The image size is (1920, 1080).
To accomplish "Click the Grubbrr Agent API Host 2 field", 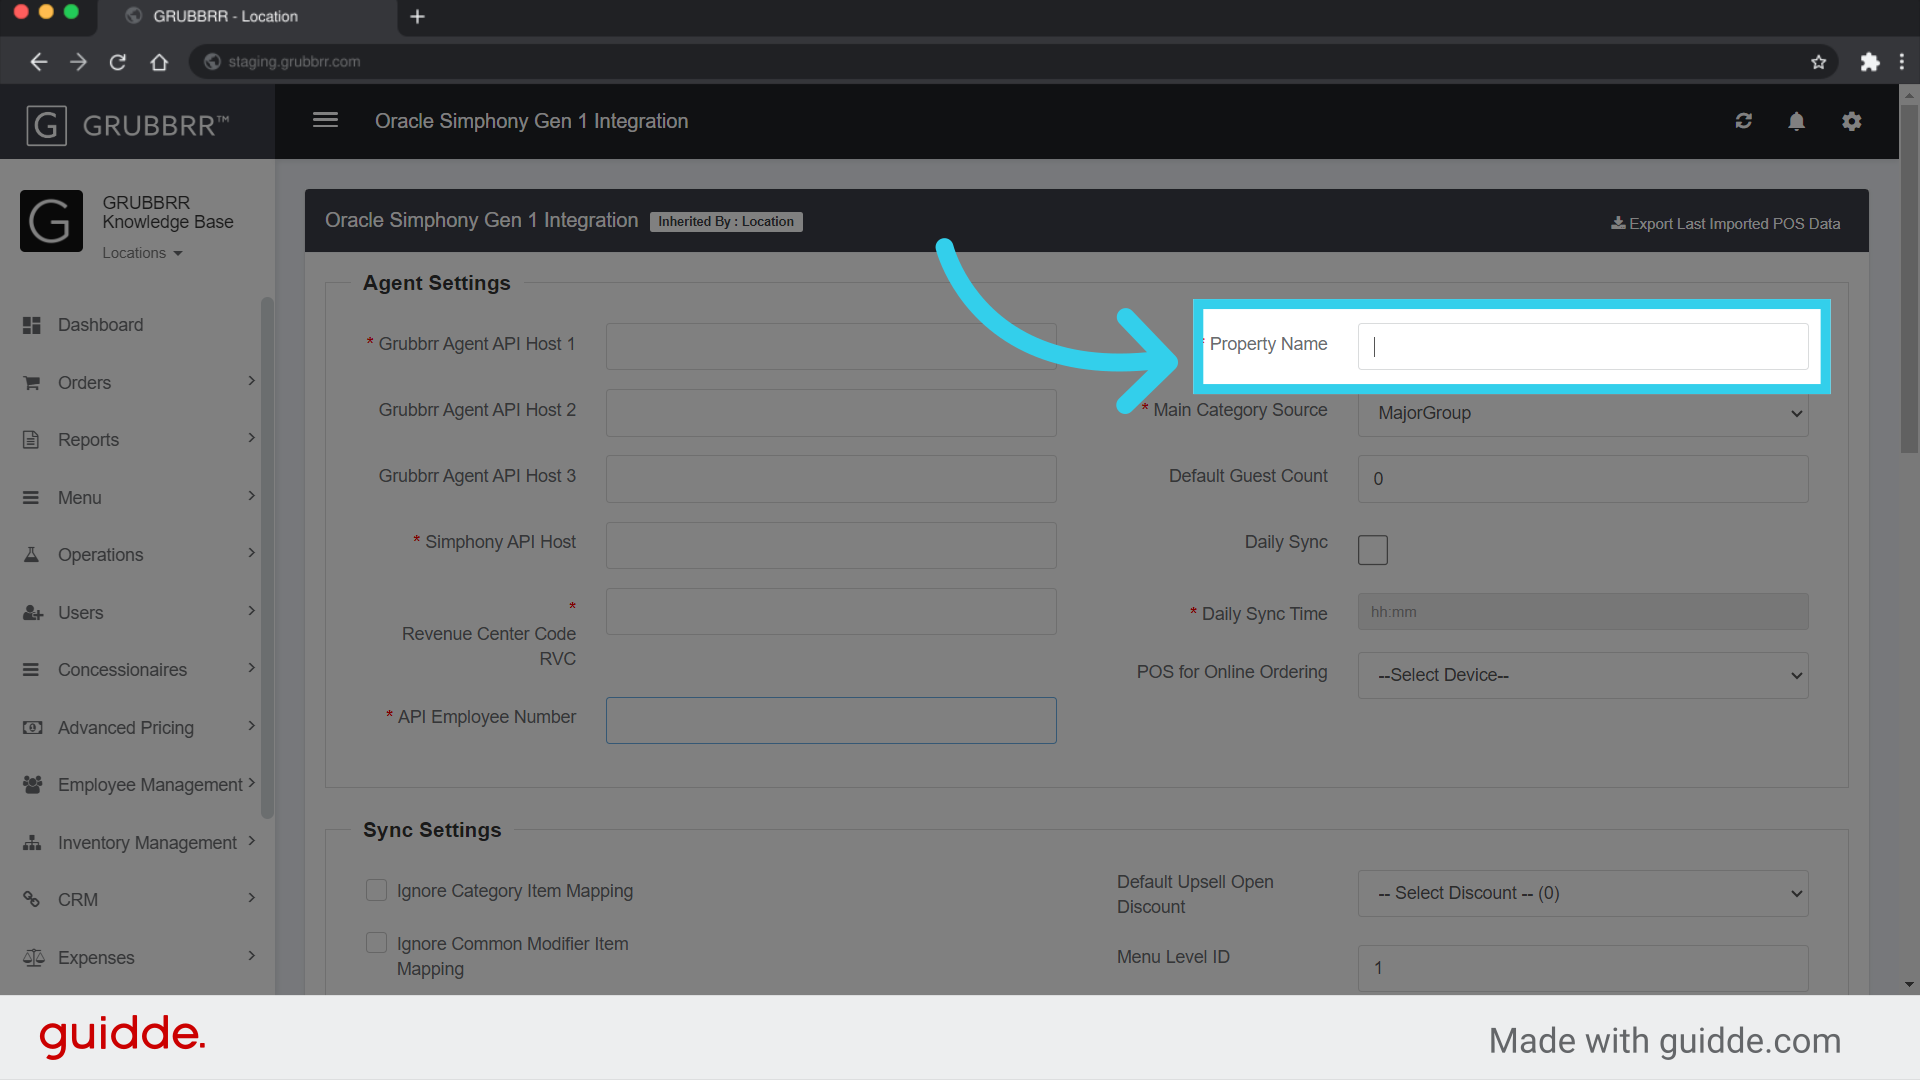I will (831, 413).
